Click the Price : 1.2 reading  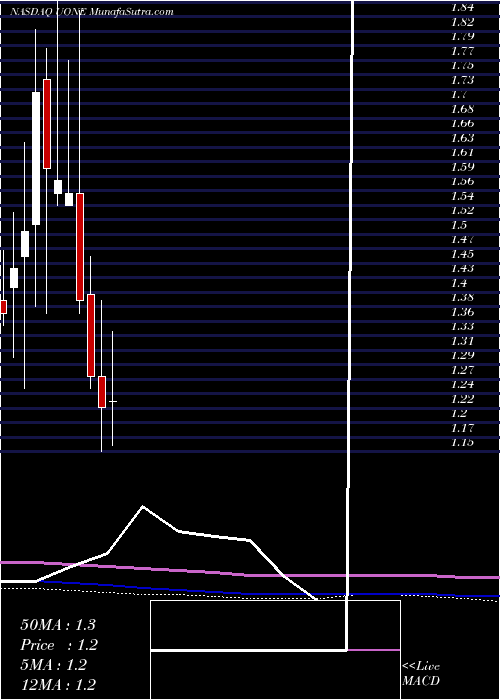click(x=59, y=645)
